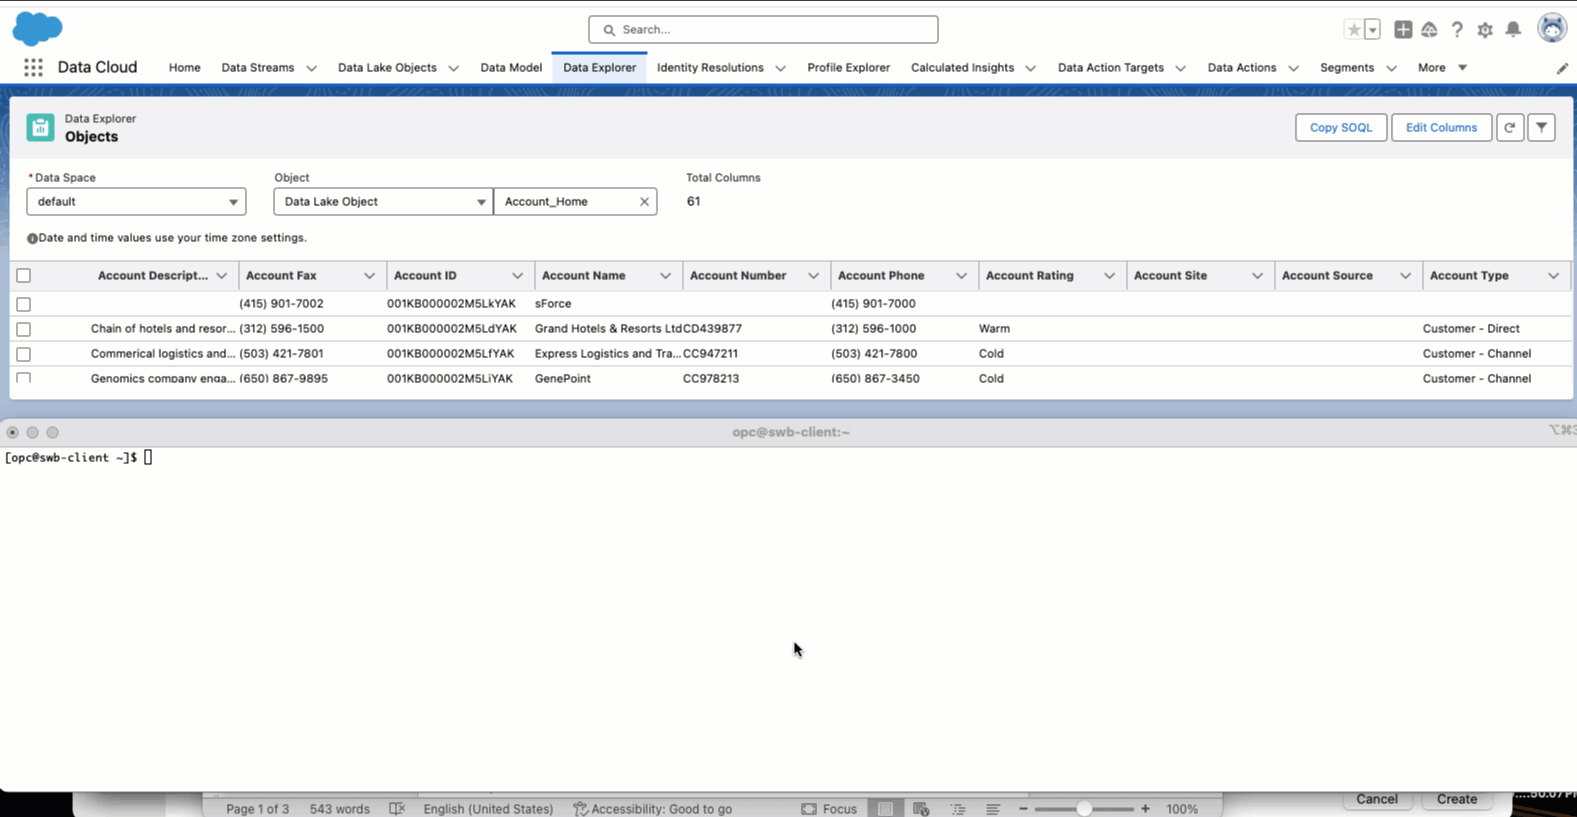The image size is (1577, 817).
Task: Open the Profile Explorer tab
Action: point(848,68)
